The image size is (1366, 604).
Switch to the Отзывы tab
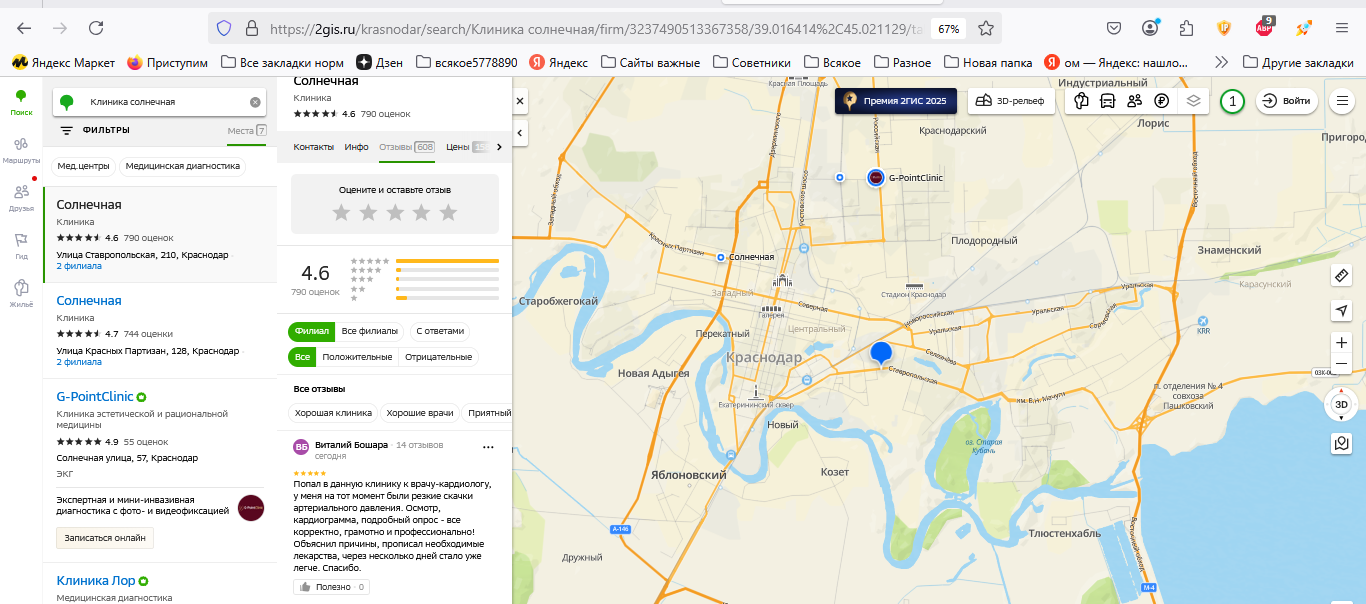(x=407, y=147)
